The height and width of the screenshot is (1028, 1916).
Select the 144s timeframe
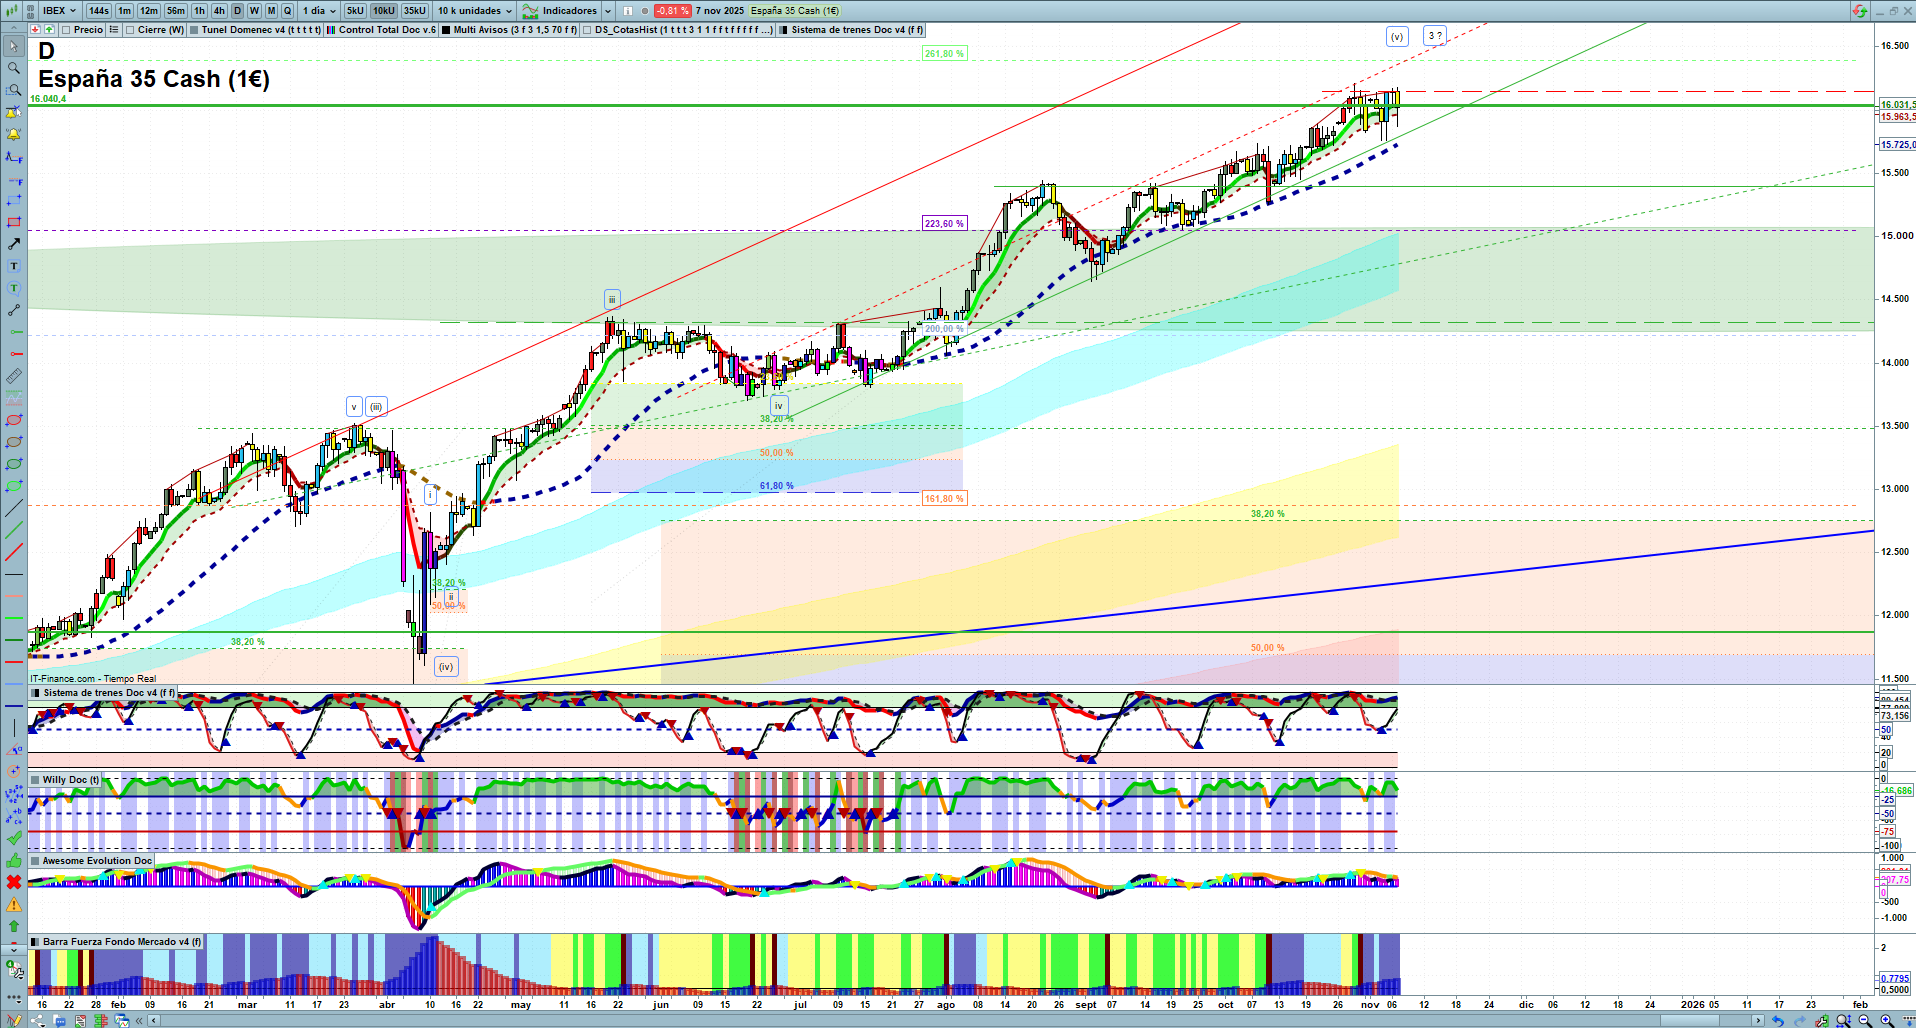coord(98,11)
